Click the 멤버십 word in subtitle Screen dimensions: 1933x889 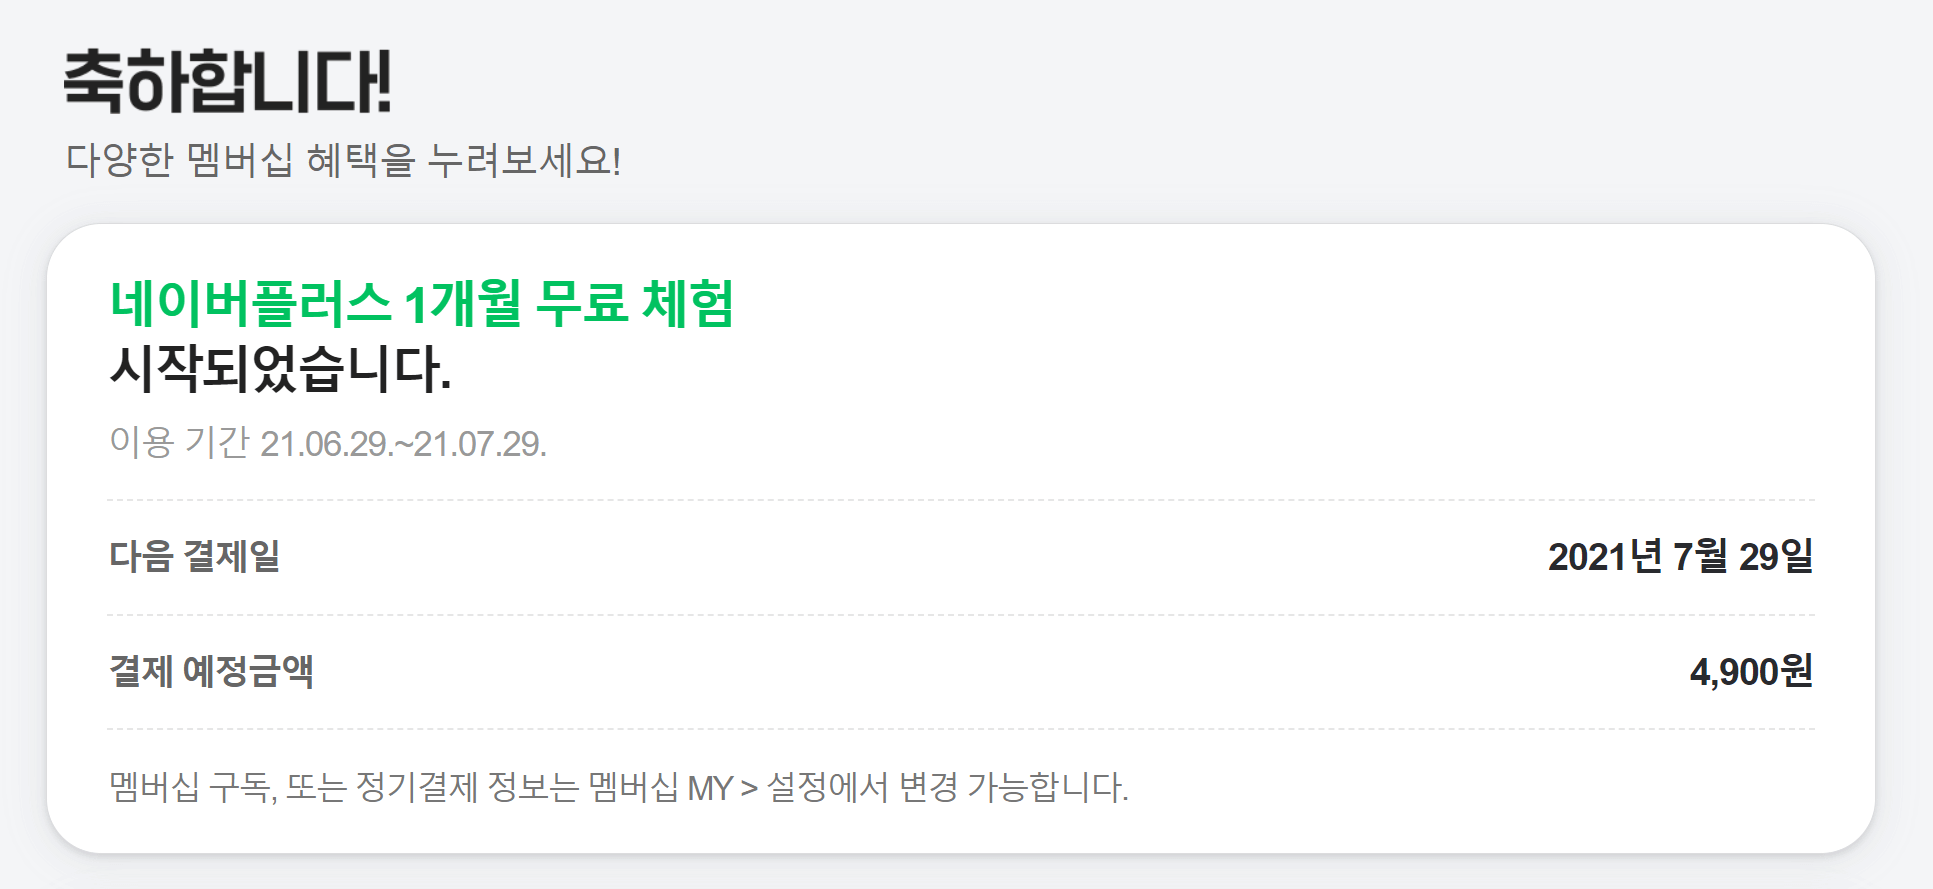coord(240,160)
